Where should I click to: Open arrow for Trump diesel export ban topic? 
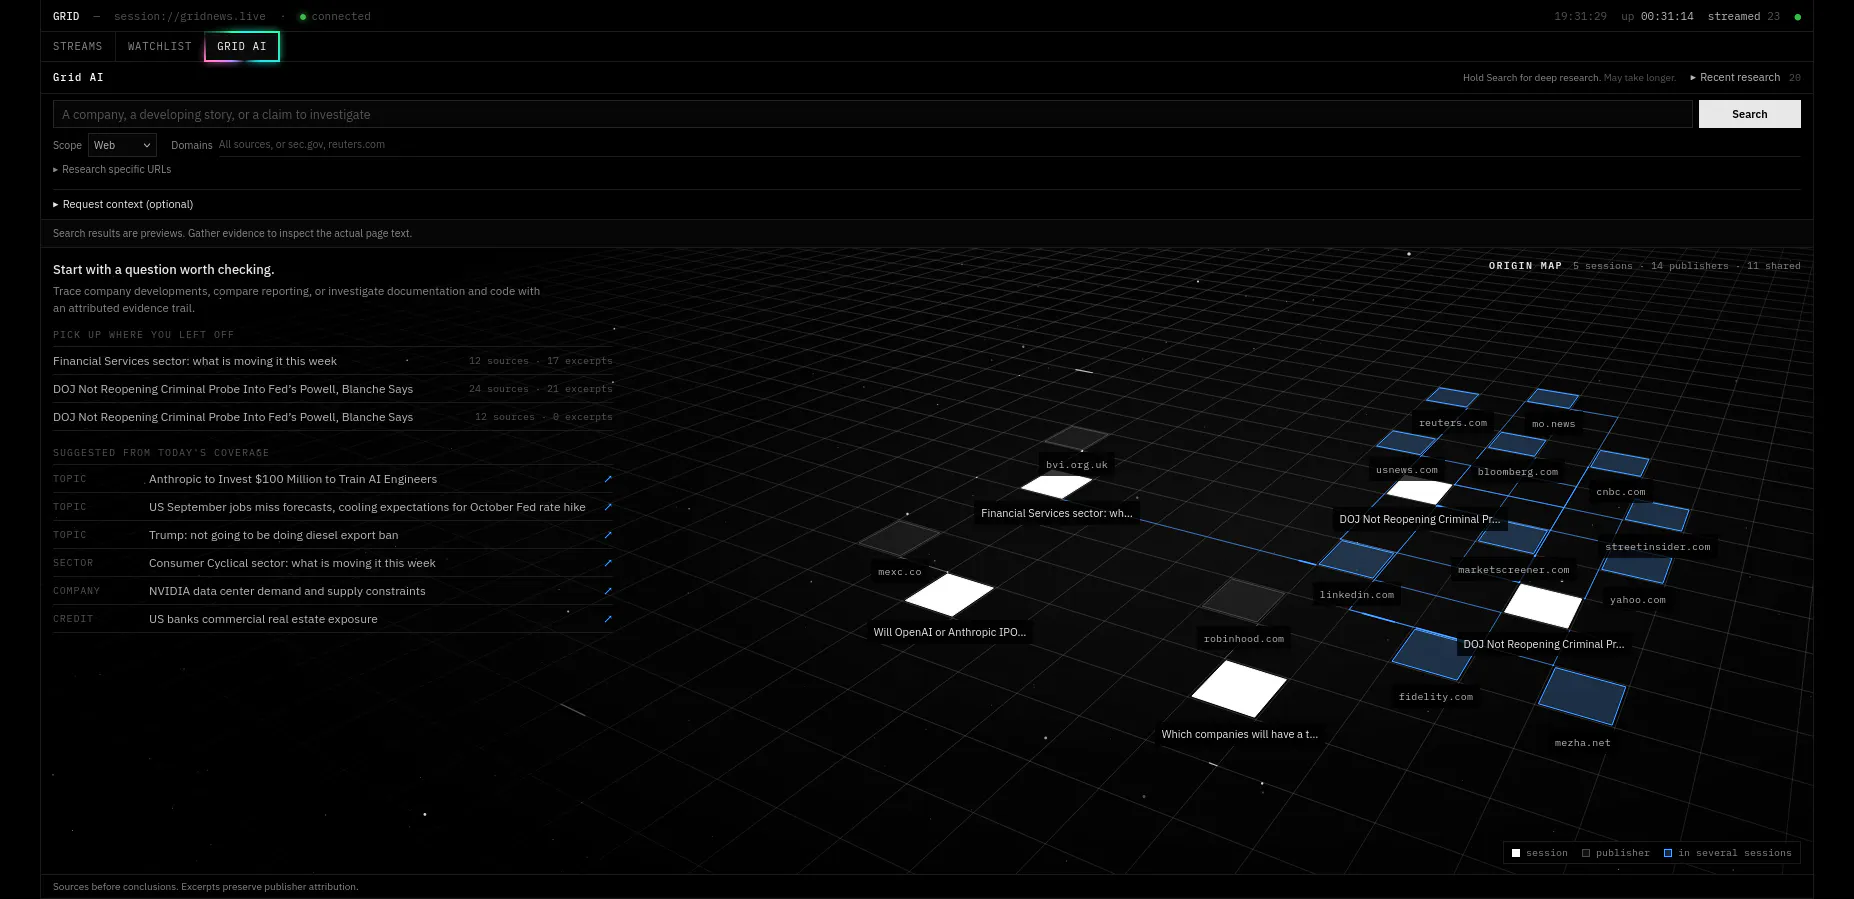pos(608,535)
